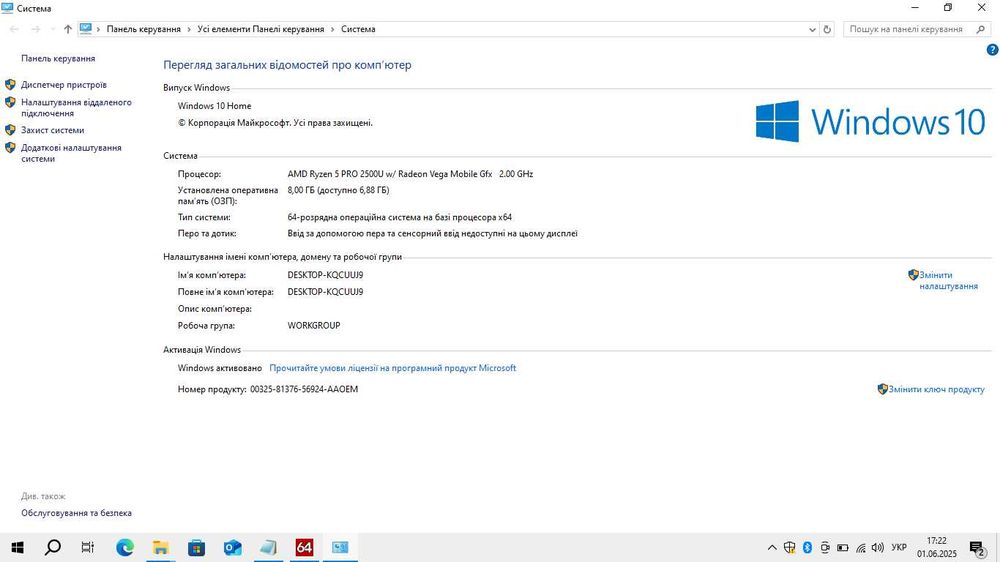Open Wi-Fi network tray icon
This screenshot has height=562, width=1000.
860,547
